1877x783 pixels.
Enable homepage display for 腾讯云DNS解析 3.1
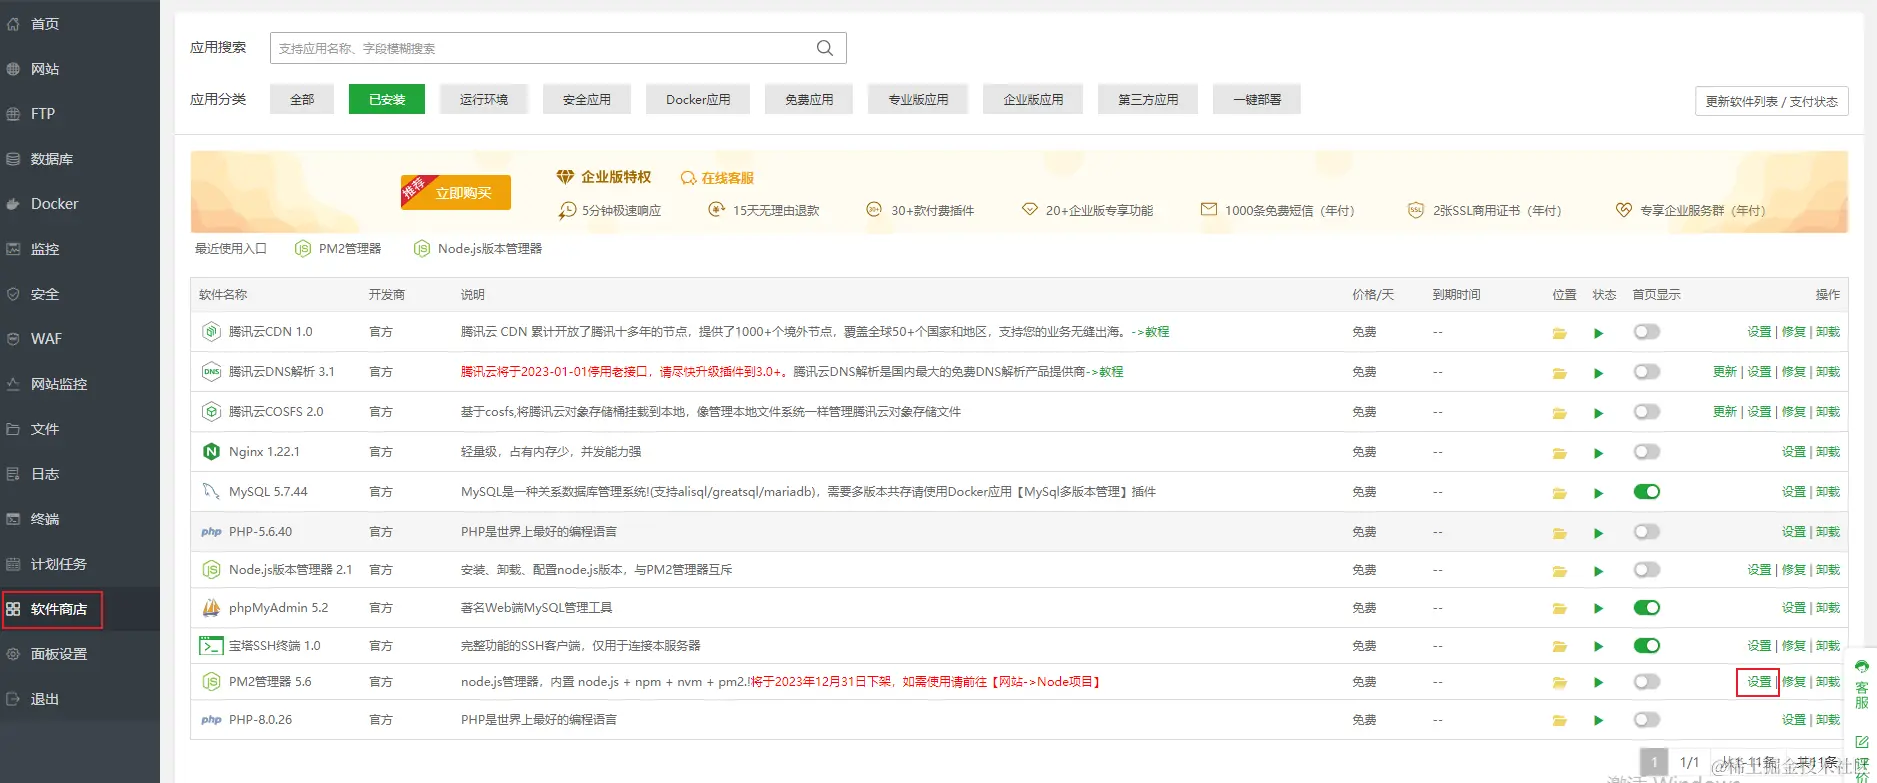[1646, 372]
